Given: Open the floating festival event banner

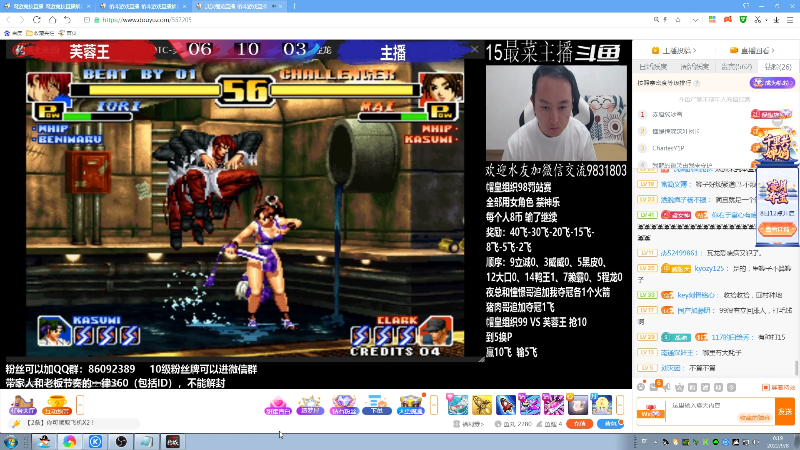Looking at the screenshot, I should [x=776, y=146].
